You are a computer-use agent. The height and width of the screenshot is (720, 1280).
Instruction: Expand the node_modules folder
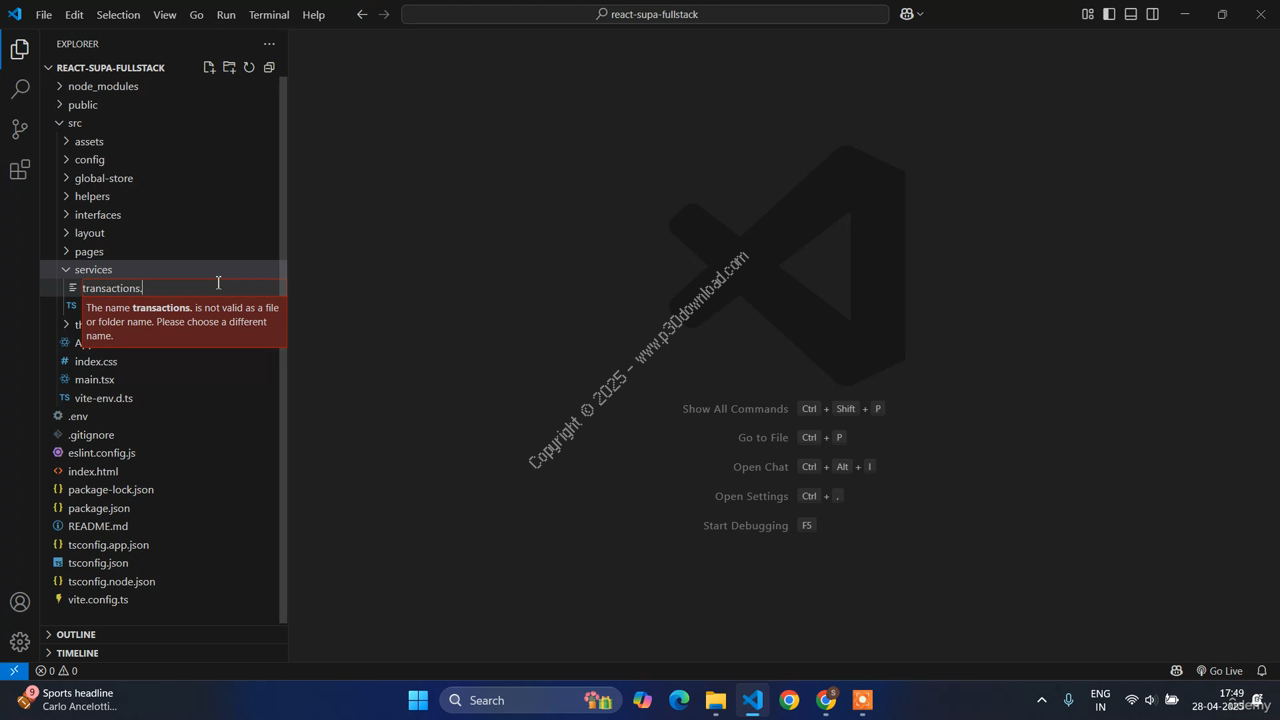pos(103,86)
